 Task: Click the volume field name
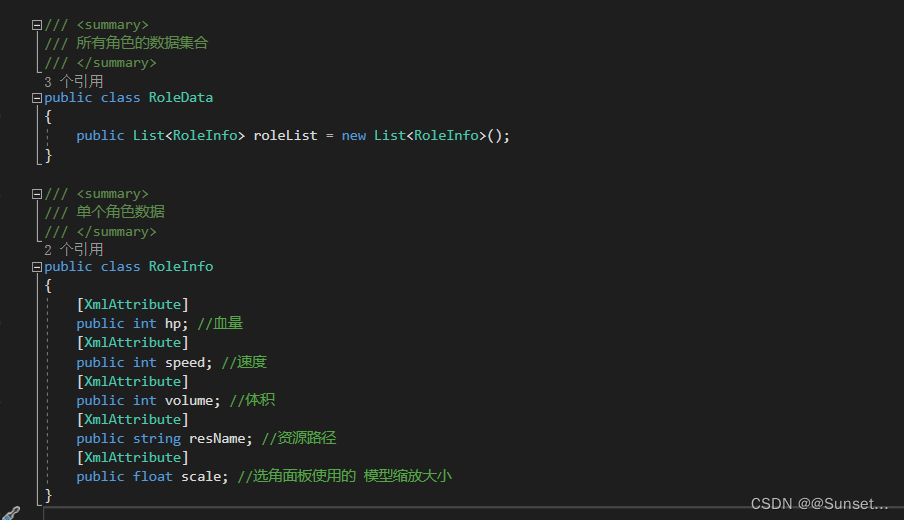(189, 401)
